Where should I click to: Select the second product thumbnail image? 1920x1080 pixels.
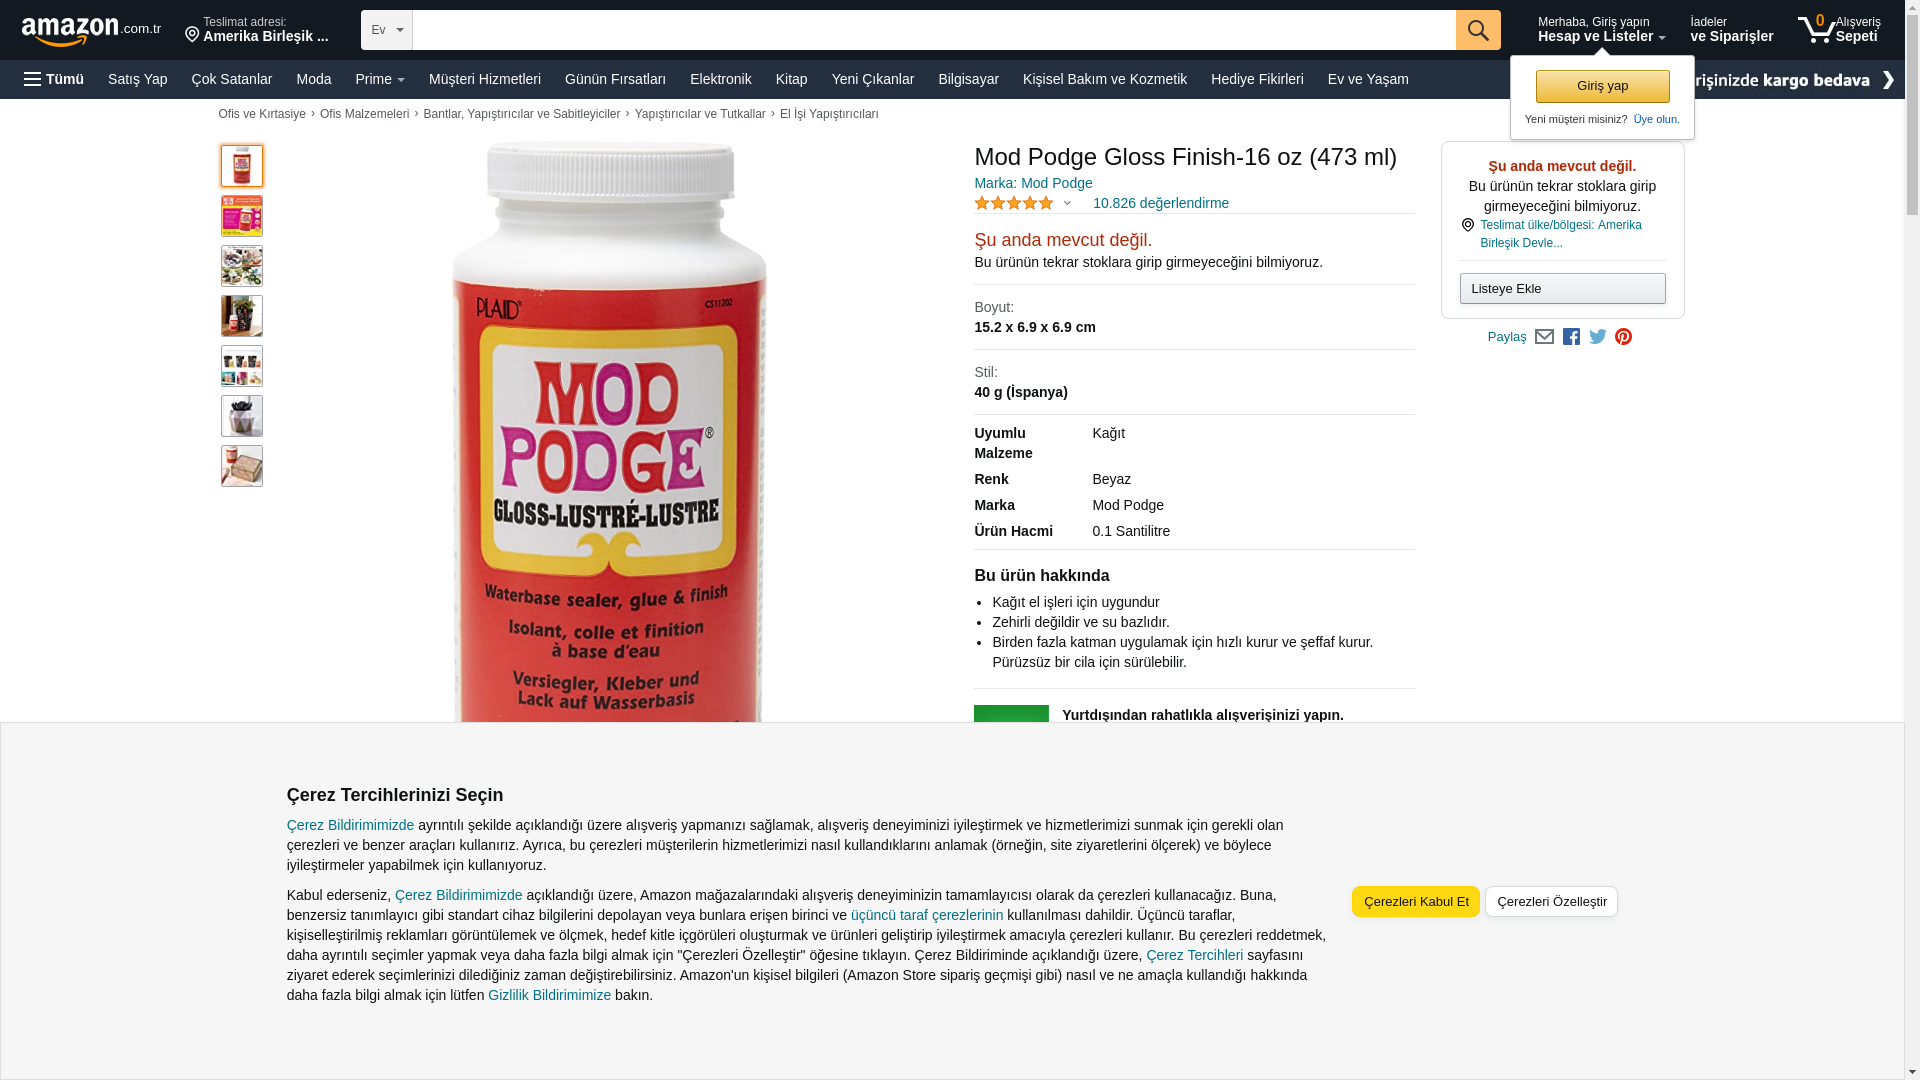242,216
